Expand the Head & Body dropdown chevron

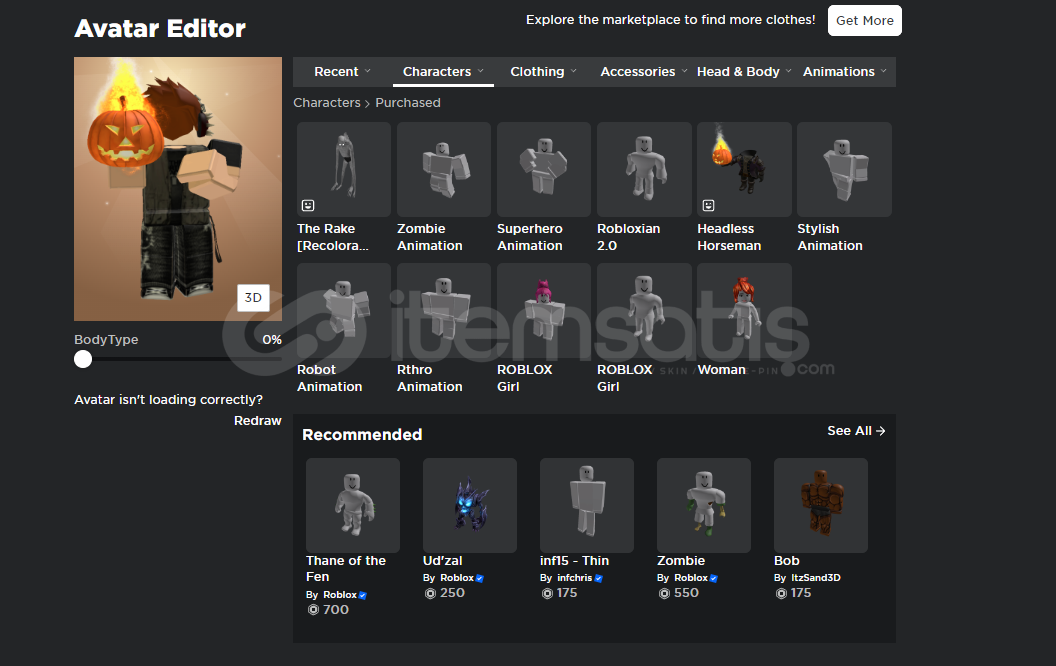click(x=789, y=71)
